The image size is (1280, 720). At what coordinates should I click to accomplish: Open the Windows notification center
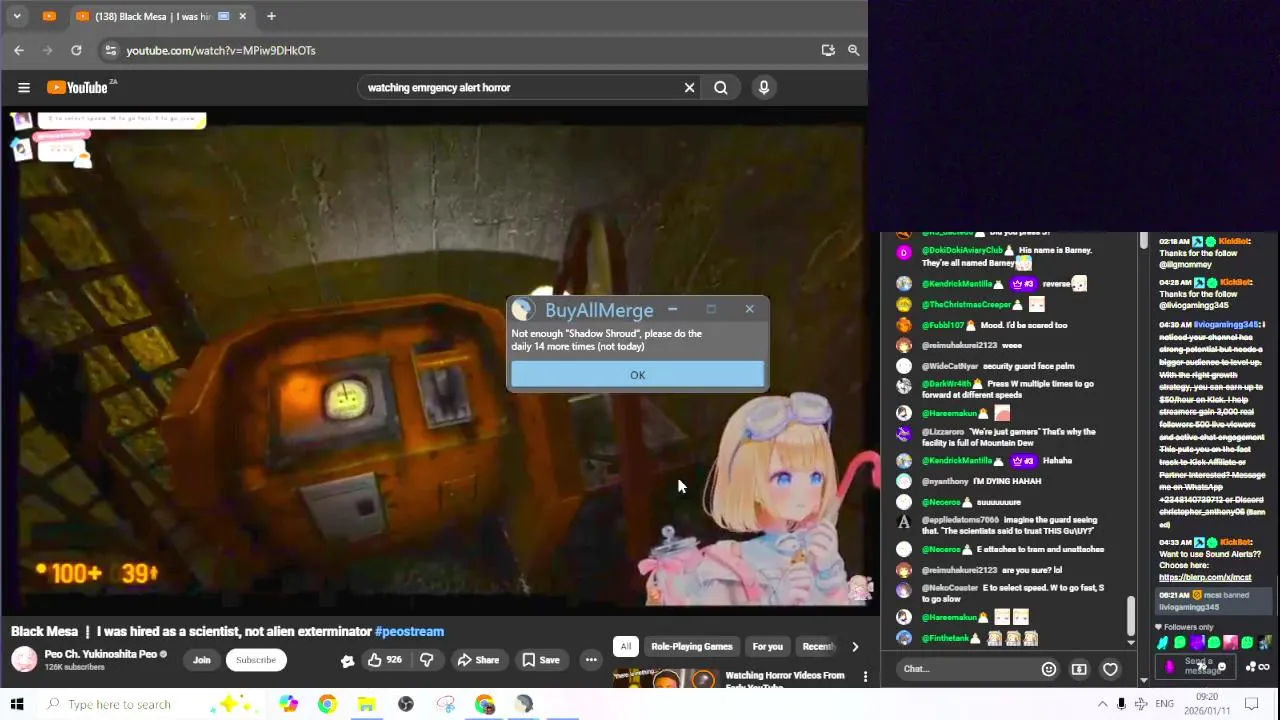(x=1250, y=704)
